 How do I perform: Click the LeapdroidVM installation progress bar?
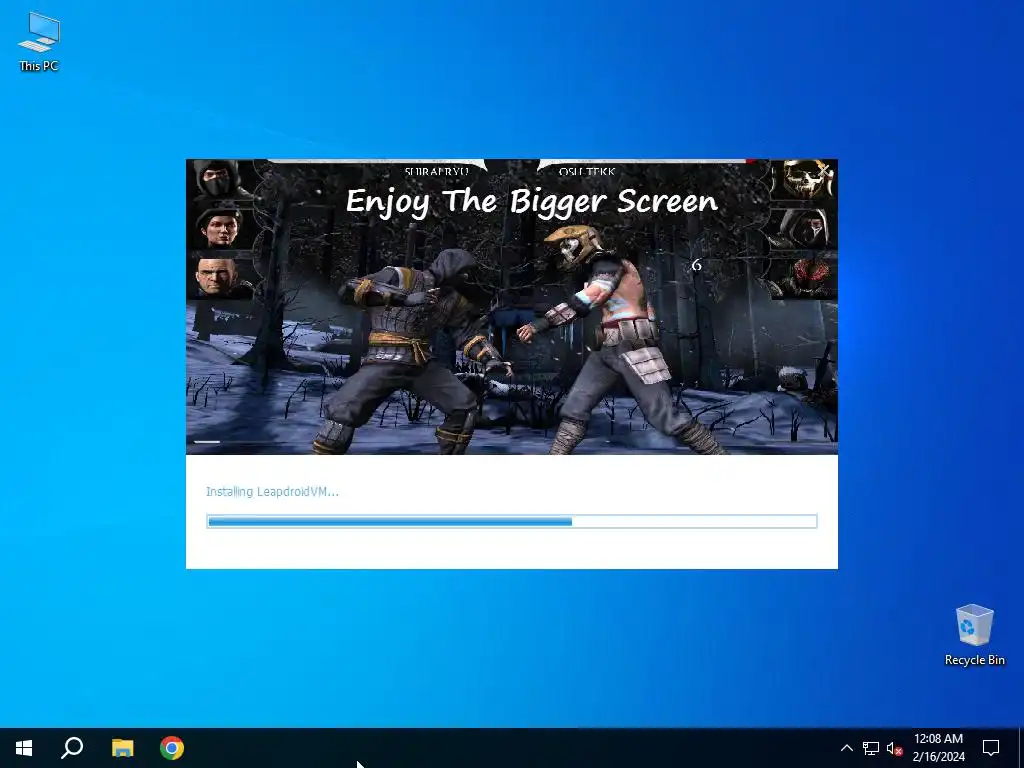tap(512, 521)
